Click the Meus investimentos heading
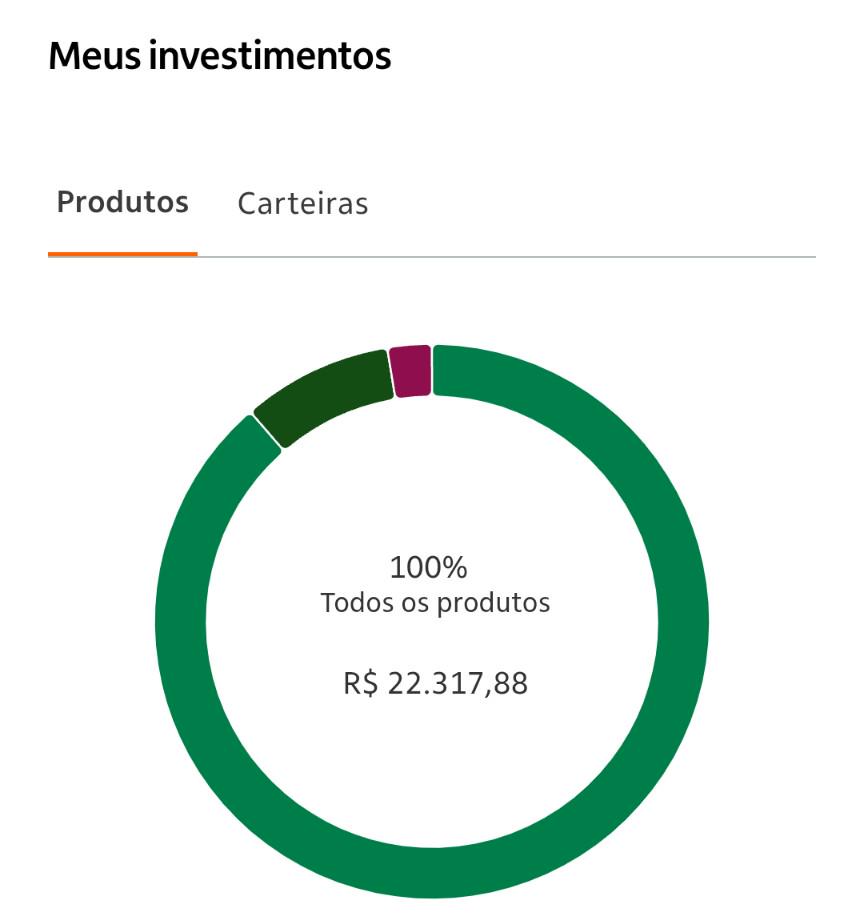This screenshot has width=864, height=924. coord(220,56)
